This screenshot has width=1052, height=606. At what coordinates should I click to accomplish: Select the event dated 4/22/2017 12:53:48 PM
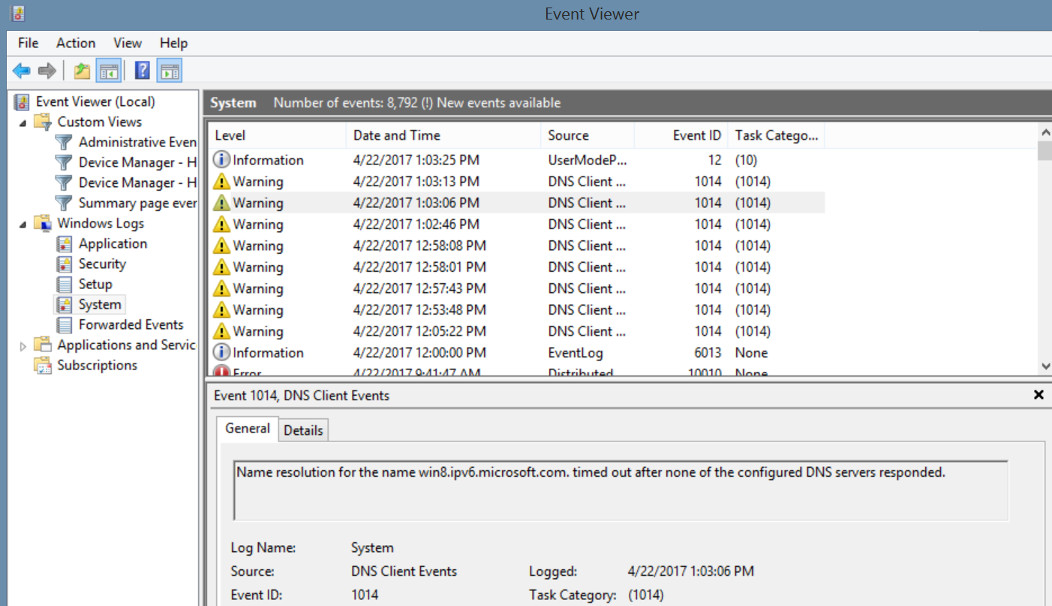pos(517,310)
